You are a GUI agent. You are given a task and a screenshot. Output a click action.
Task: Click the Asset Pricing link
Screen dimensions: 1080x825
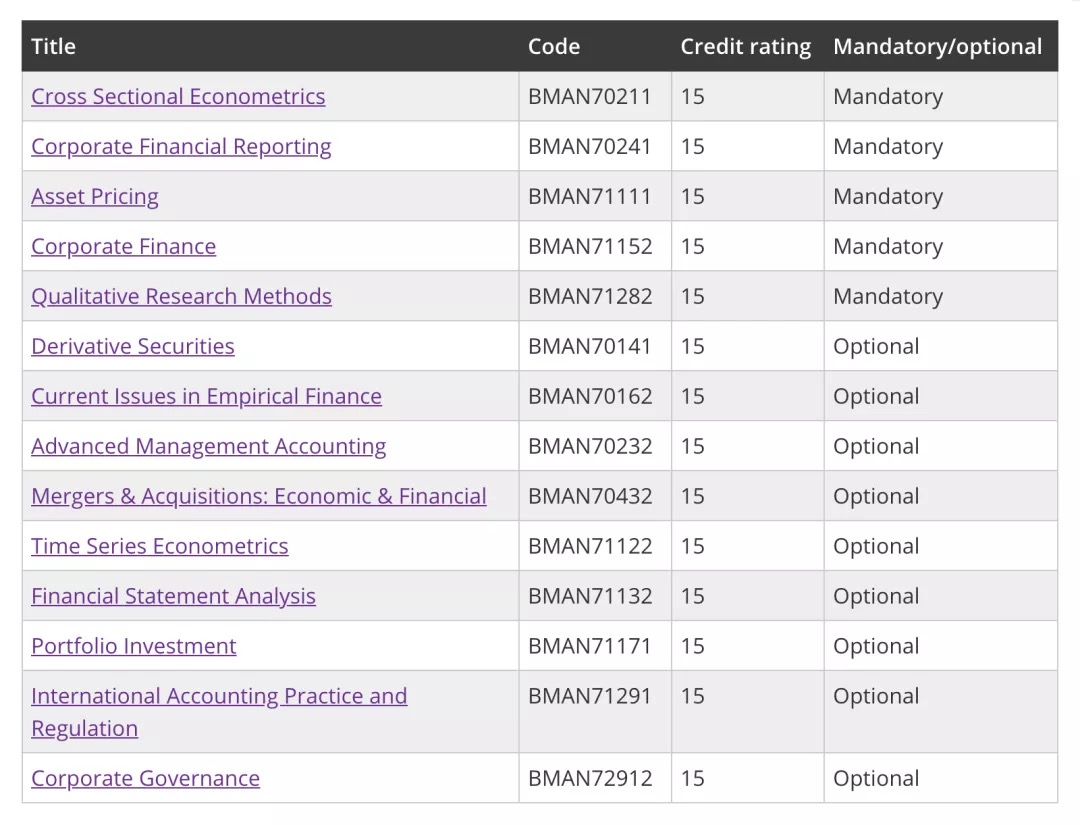coord(94,197)
